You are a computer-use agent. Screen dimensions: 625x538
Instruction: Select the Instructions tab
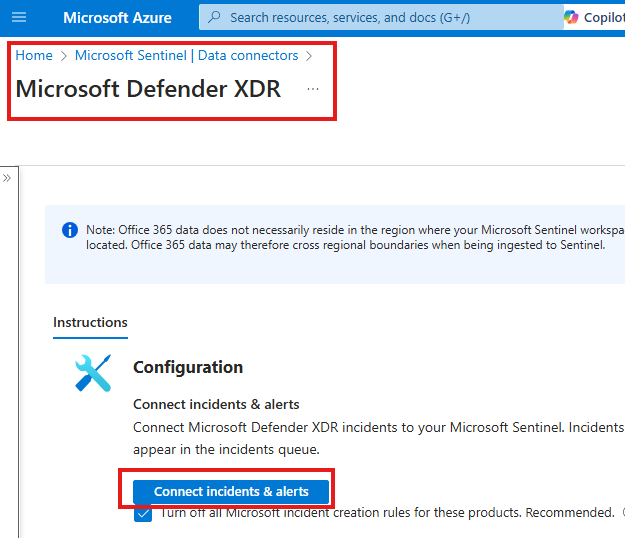pyautogui.click(x=90, y=322)
